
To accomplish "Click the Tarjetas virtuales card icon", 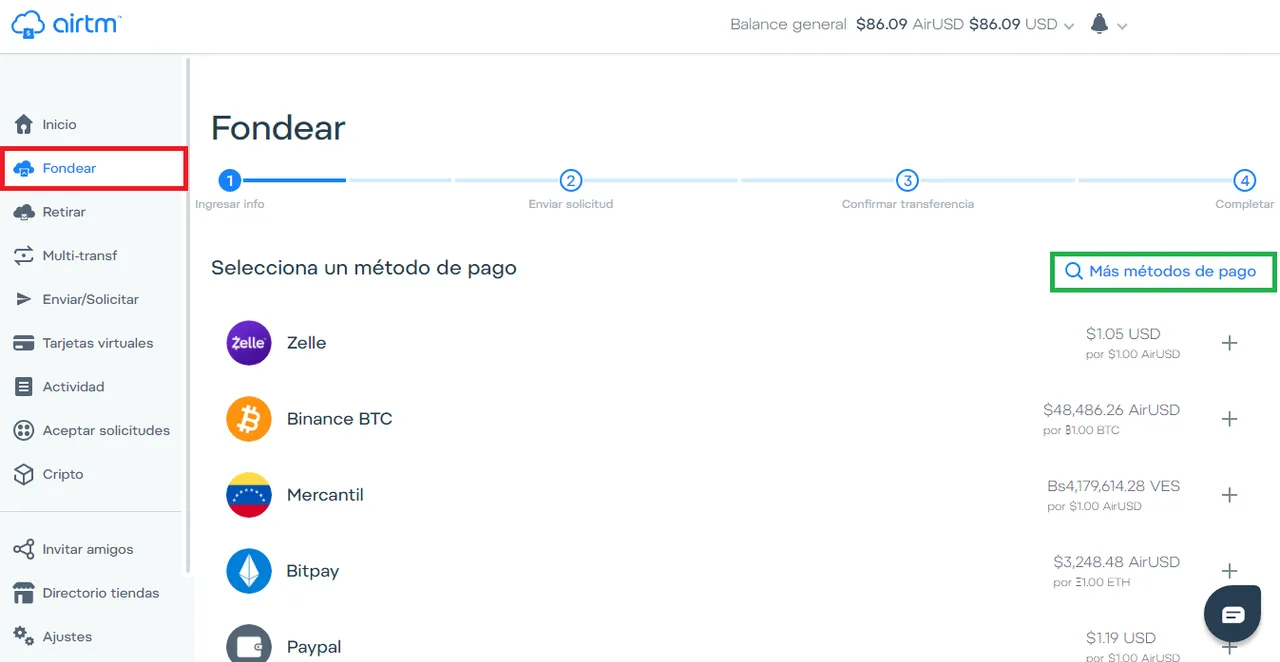I will click(24, 343).
